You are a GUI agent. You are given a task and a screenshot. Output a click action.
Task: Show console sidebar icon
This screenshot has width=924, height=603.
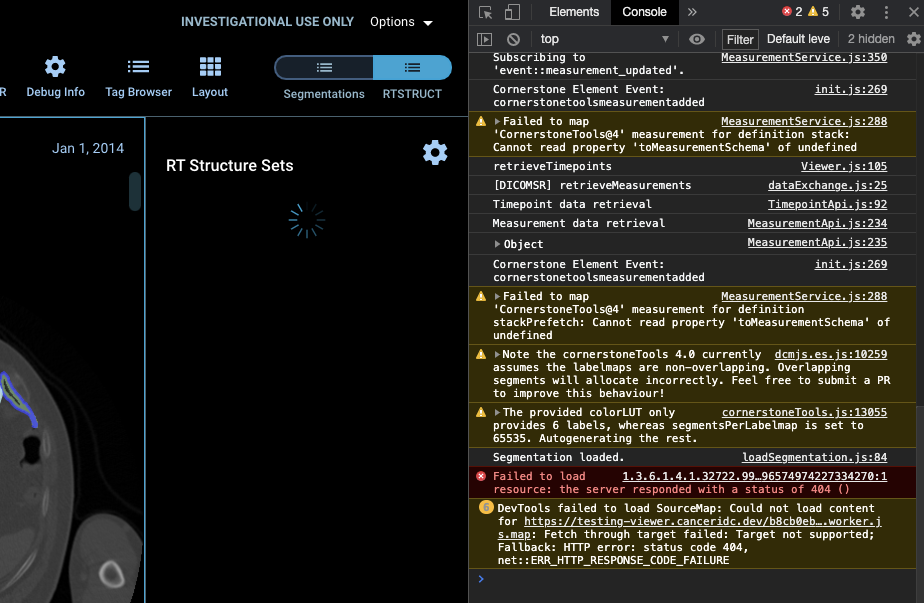tap(484, 39)
